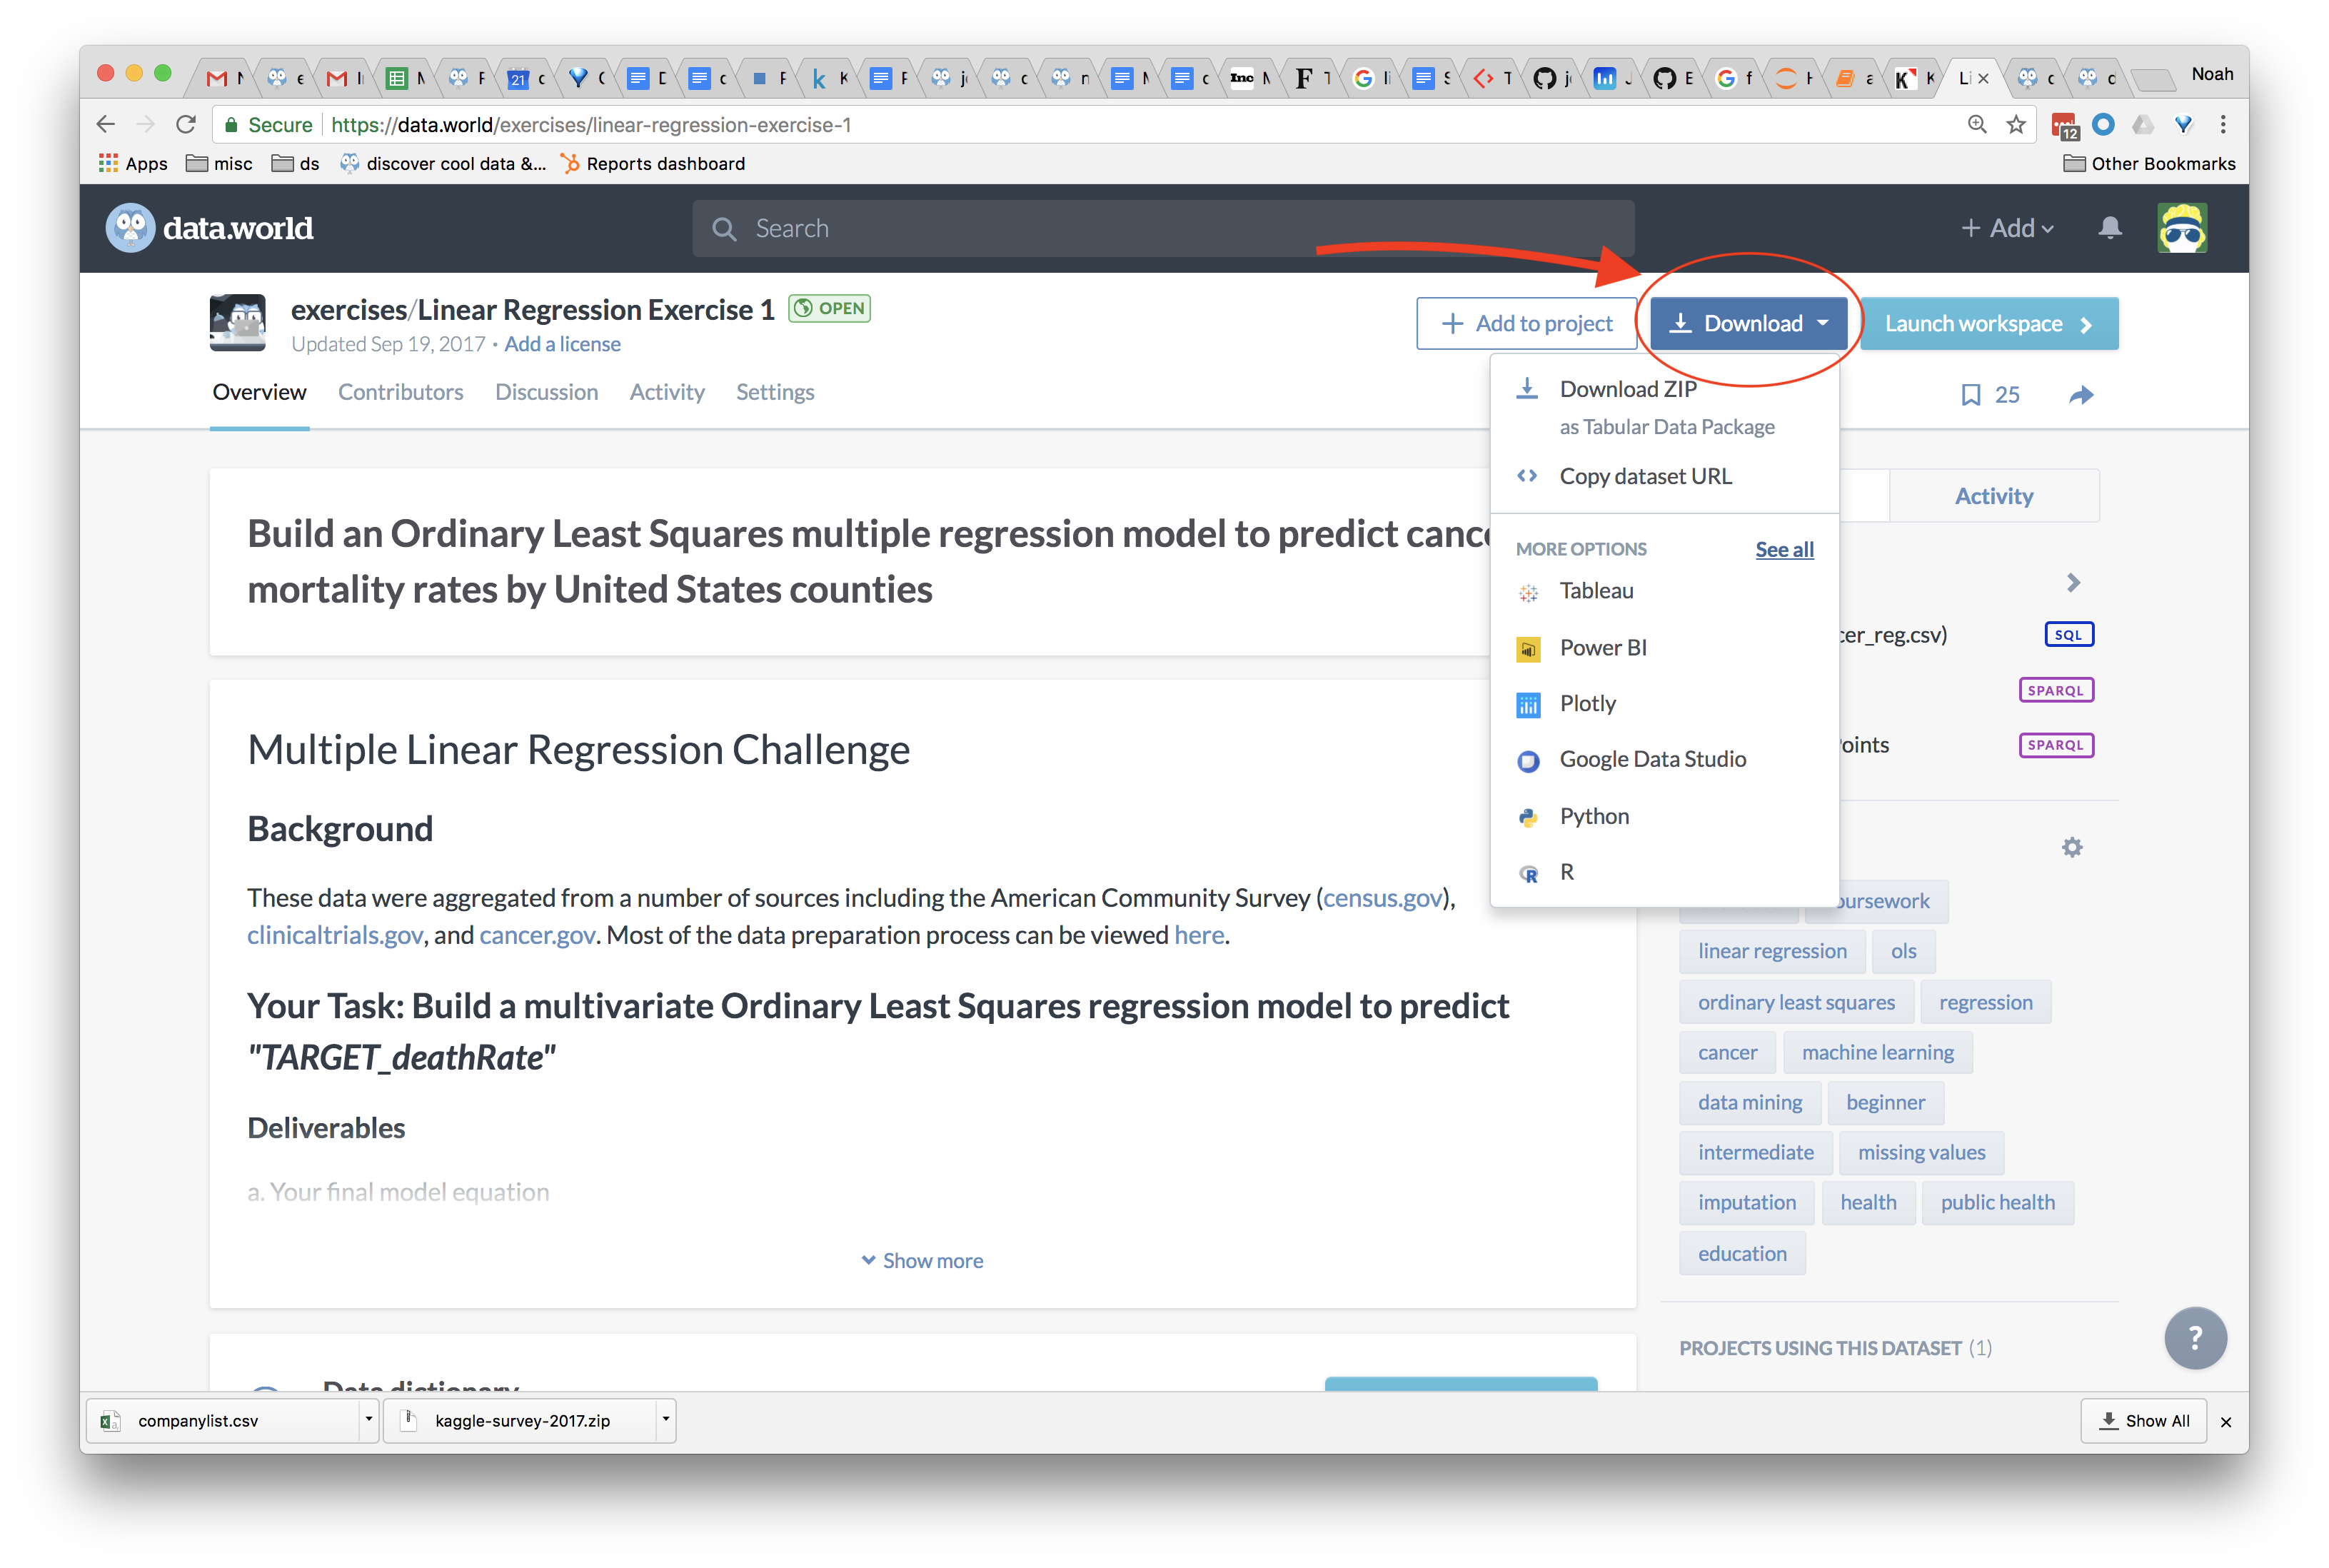
Task: Share the dataset via the share icon
Action: pos(2080,394)
